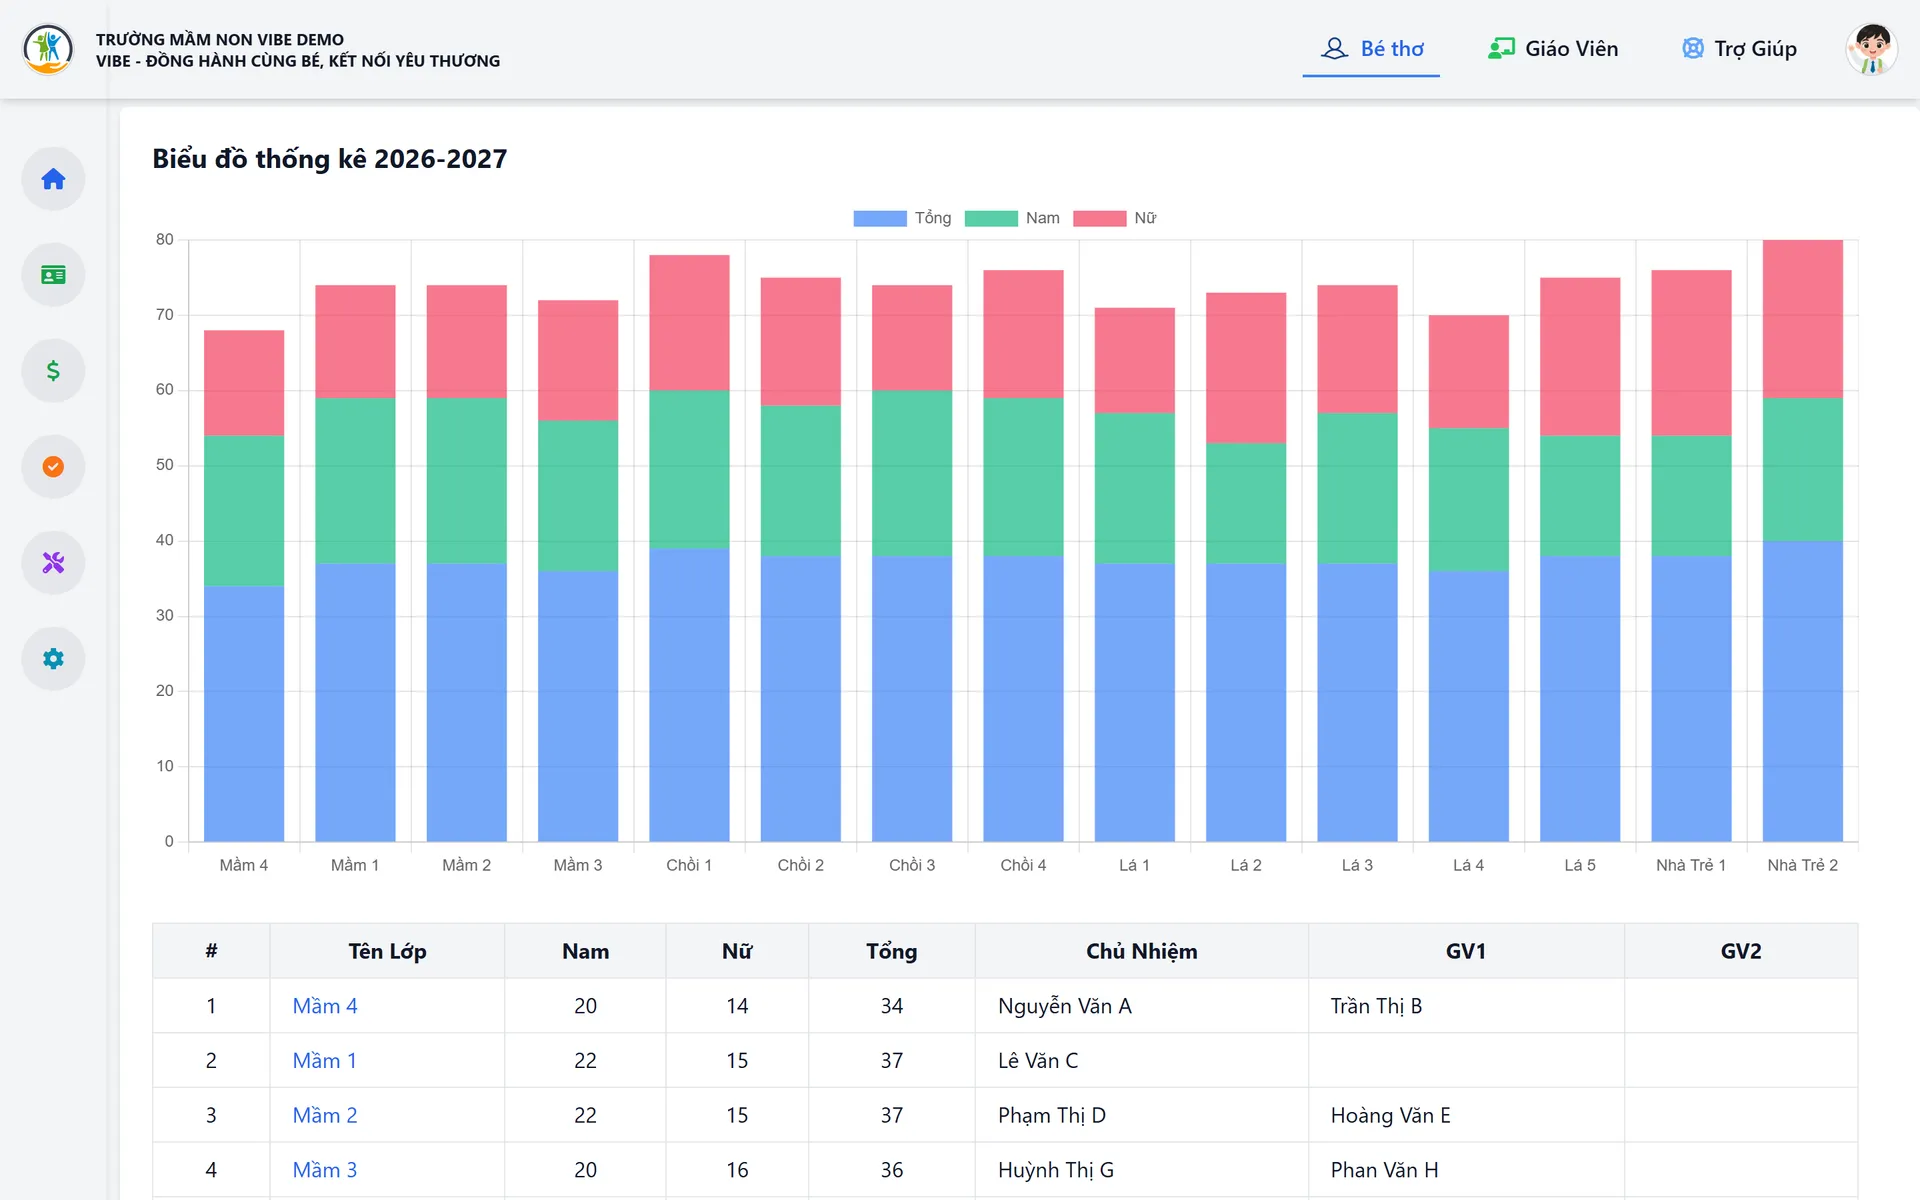Viewport: 1920px width, 1200px height.
Task: Select the cell Trần Thị B
Action: (1466, 1006)
